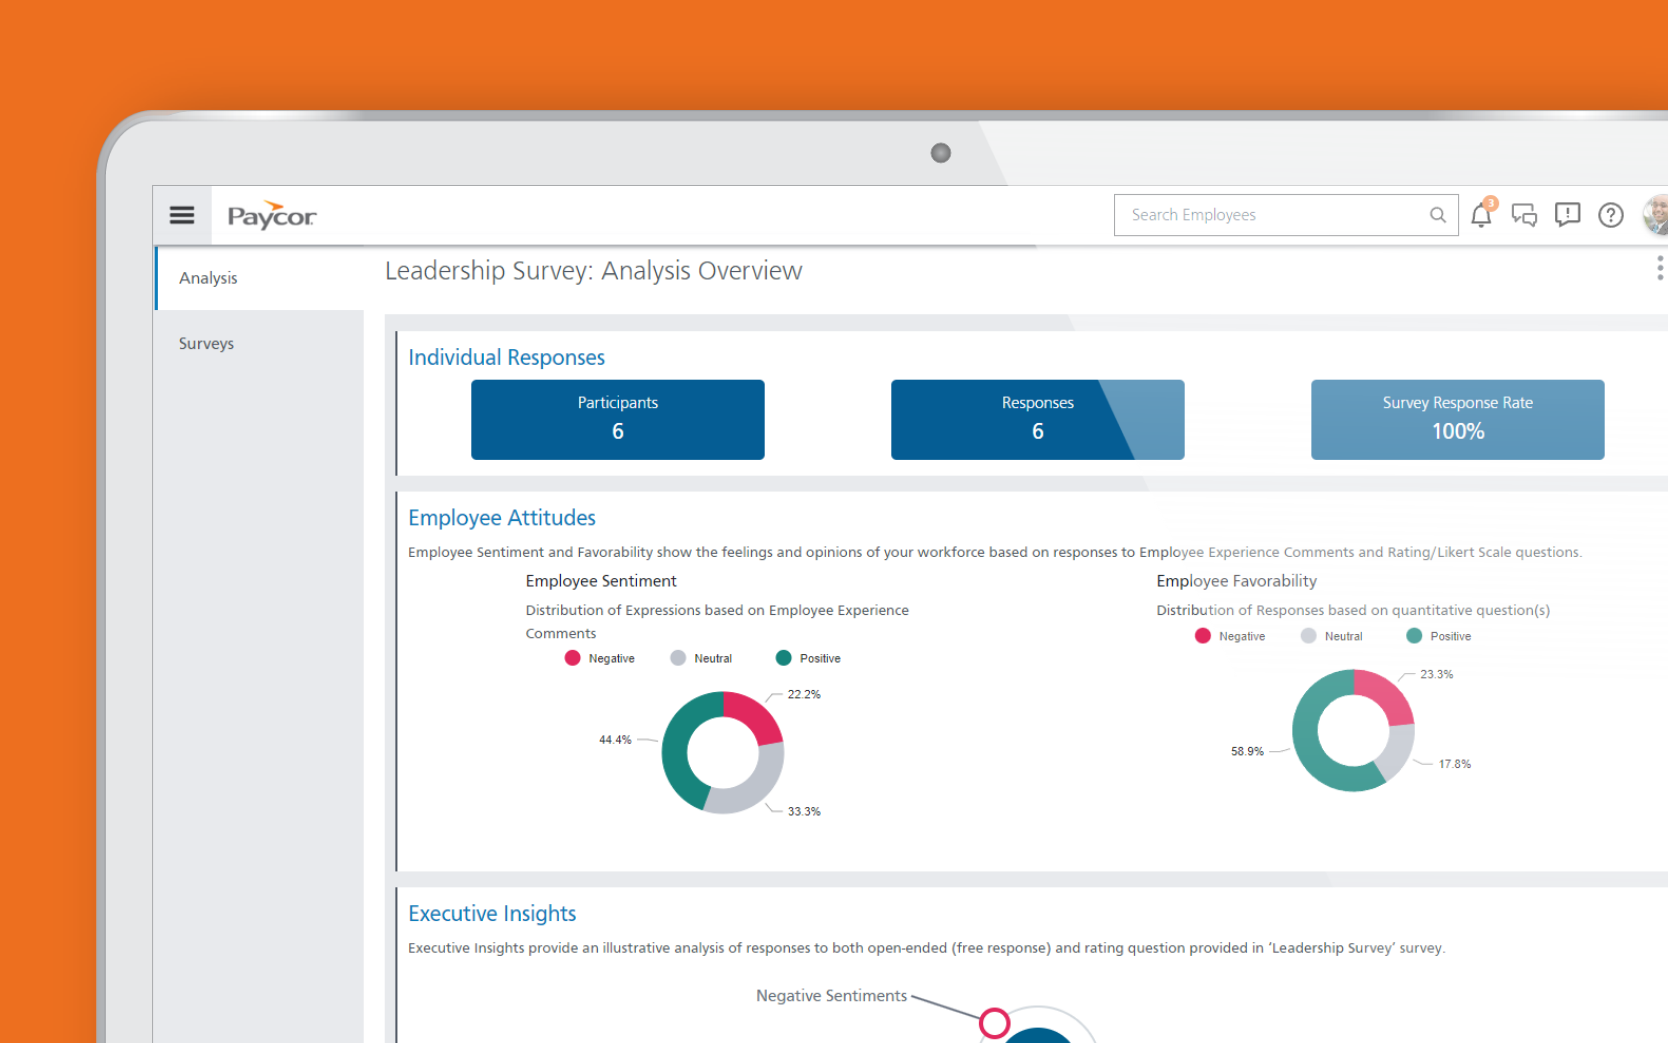1668x1043 pixels.
Task: Open the user profile avatar
Action: (1656, 215)
